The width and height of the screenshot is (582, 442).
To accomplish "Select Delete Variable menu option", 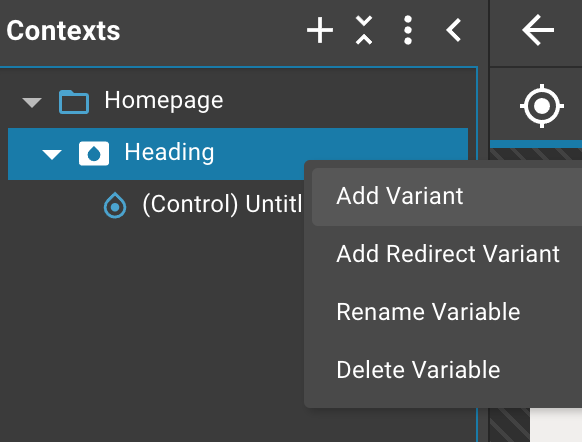I will 418,370.
